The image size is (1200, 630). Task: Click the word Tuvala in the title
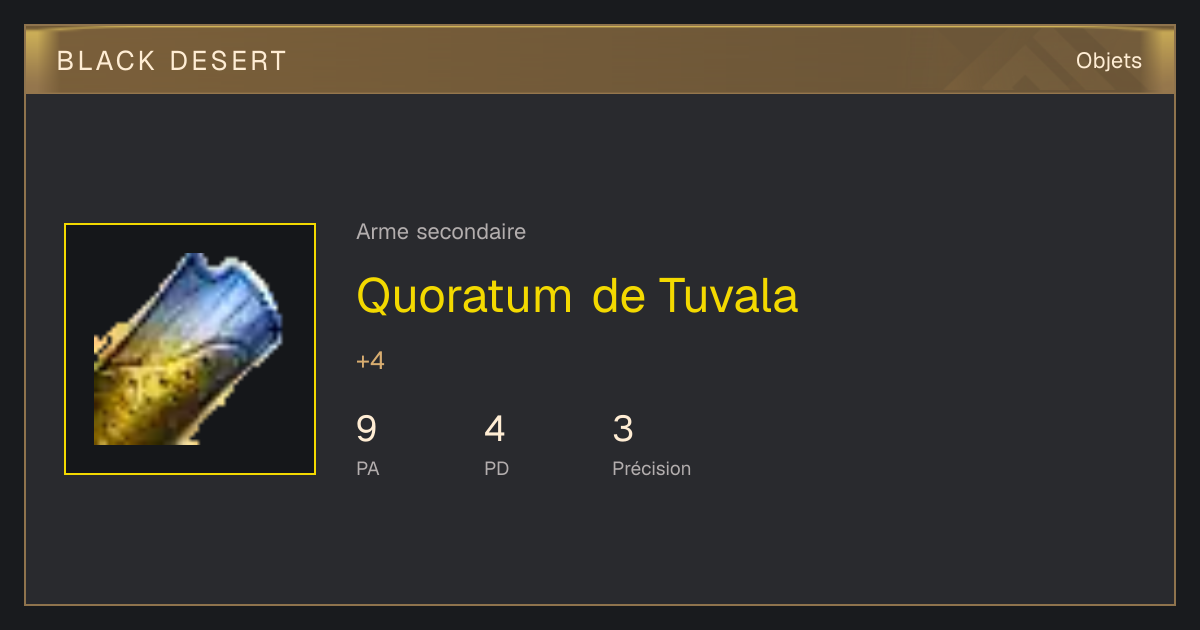729,295
